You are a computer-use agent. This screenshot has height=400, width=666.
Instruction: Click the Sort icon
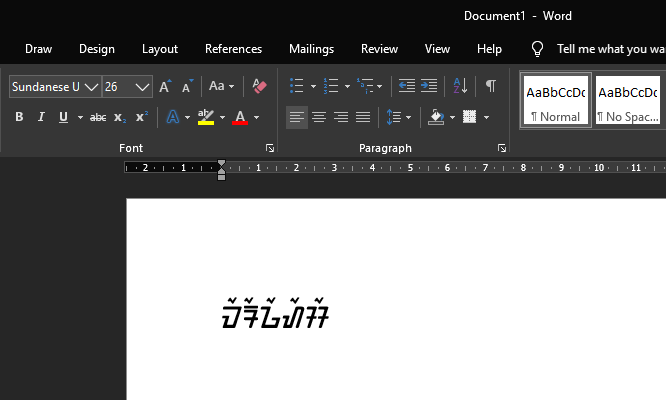click(x=460, y=87)
